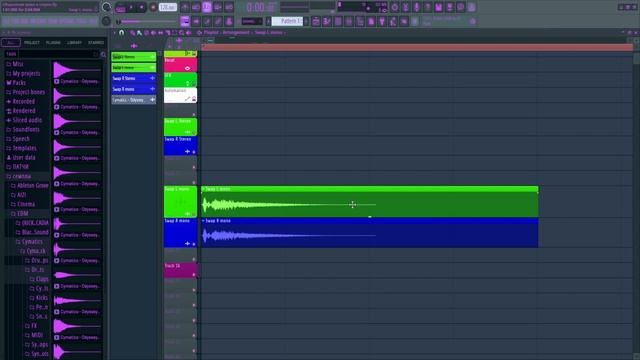640x360 pixels.
Task: Click the tempo field showing 128
Action: [167, 7]
